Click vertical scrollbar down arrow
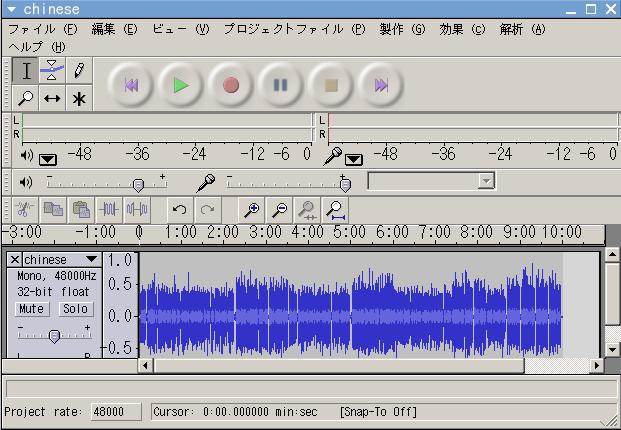The width and height of the screenshot is (621, 430). tap(612, 349)
